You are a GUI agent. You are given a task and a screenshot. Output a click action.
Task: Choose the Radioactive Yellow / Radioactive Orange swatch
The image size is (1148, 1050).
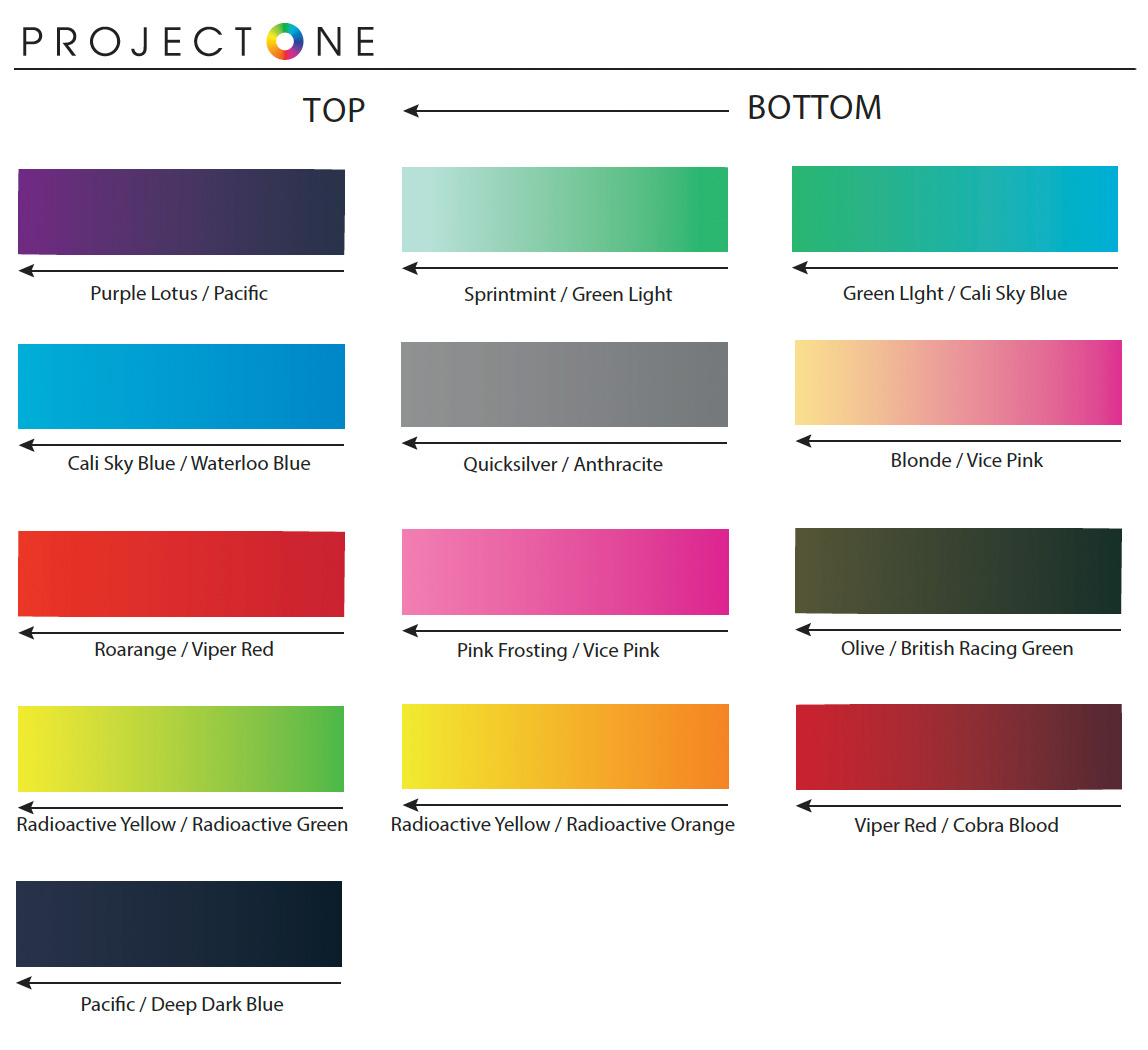[x=565, y=747]
